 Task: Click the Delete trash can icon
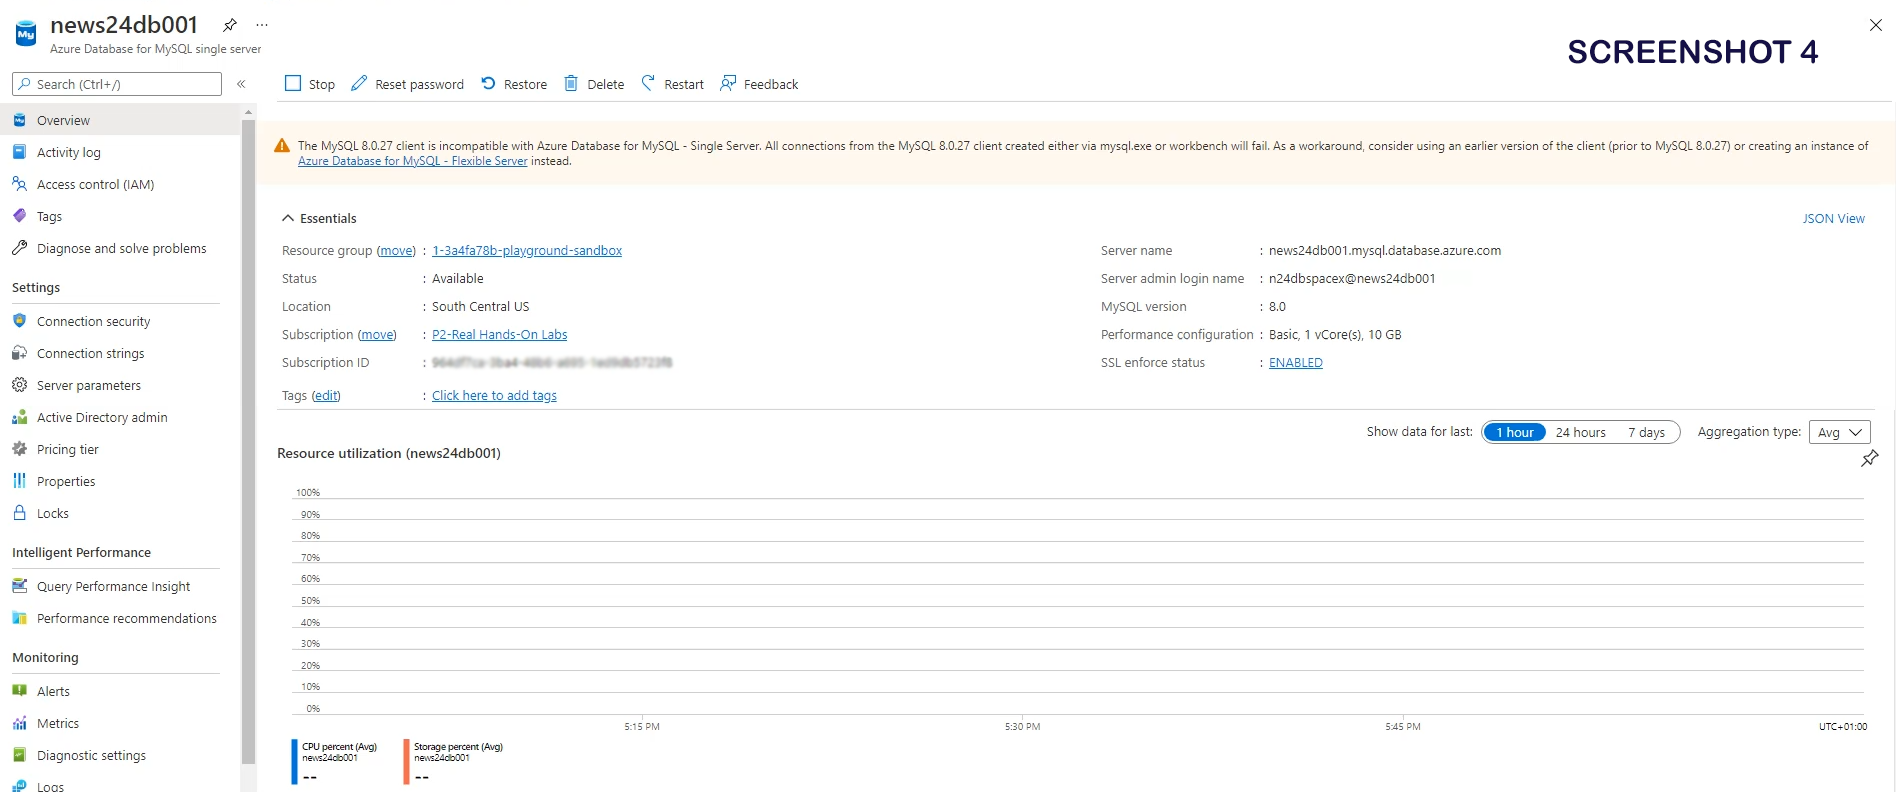[571, 84]
